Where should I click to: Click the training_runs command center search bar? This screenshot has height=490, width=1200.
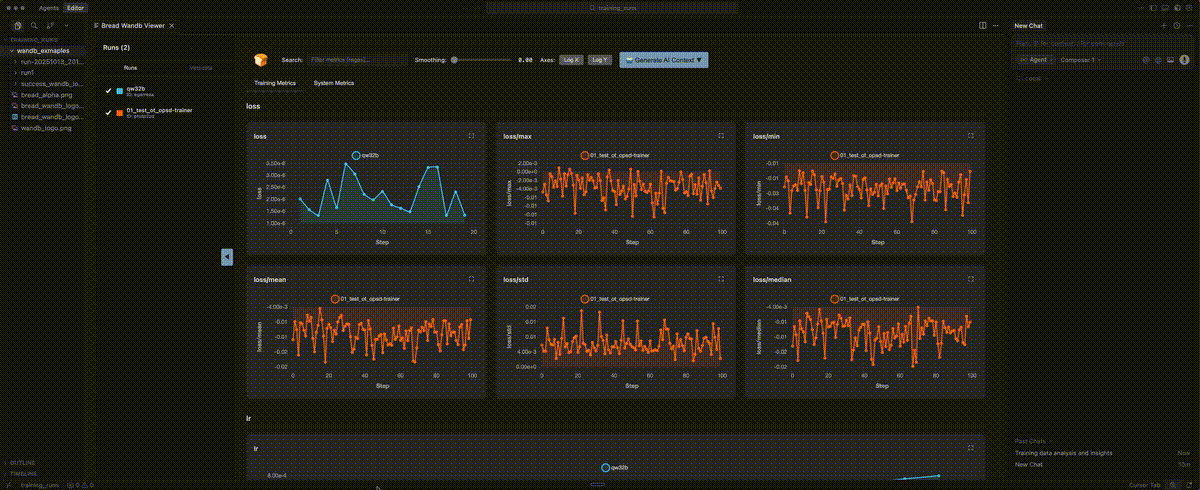coord(612,7)
